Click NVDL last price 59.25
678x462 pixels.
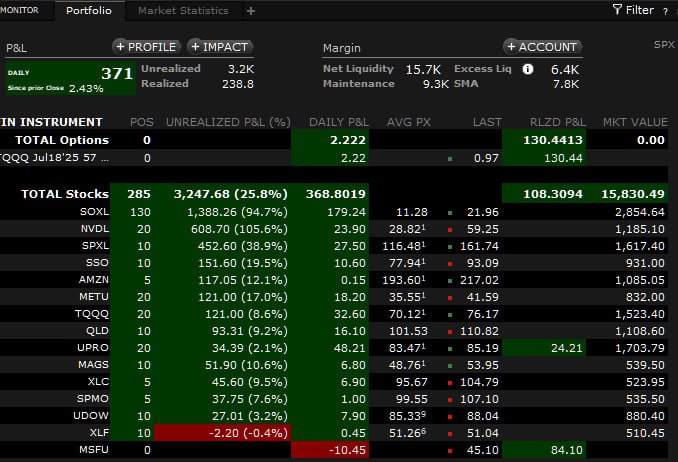[x=483, y=229]
